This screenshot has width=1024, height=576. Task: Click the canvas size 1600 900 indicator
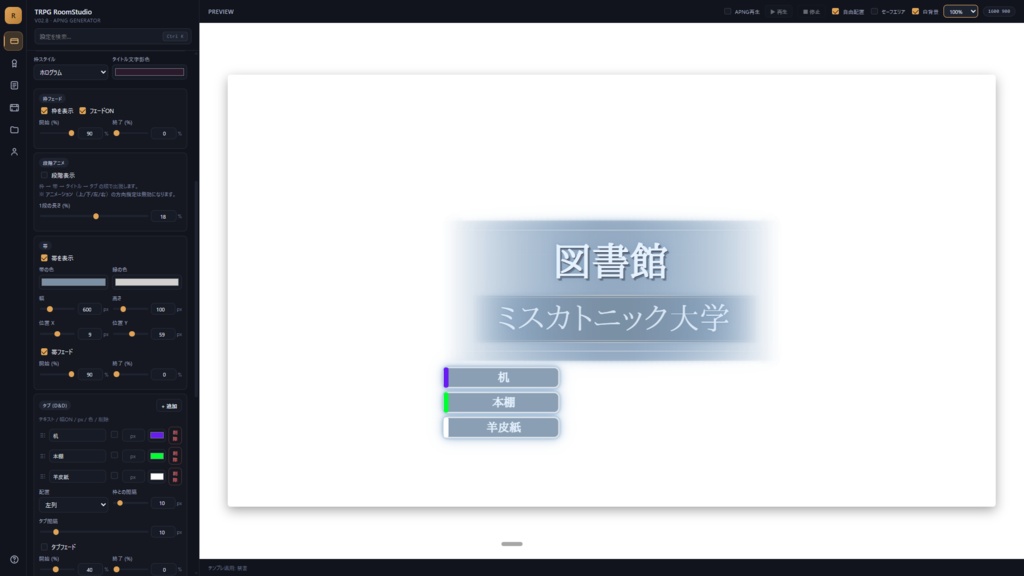coord(999,12)
